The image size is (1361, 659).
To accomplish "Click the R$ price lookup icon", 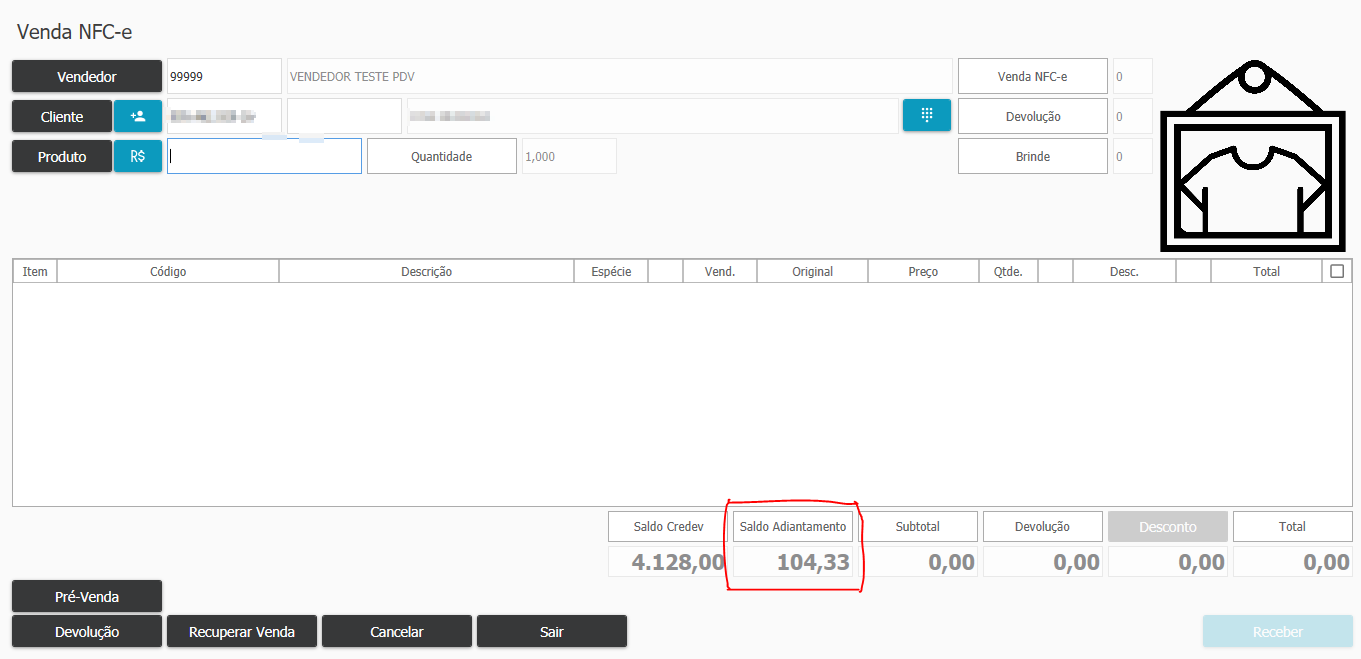I will pyautogui.click(x=138, y=156).
